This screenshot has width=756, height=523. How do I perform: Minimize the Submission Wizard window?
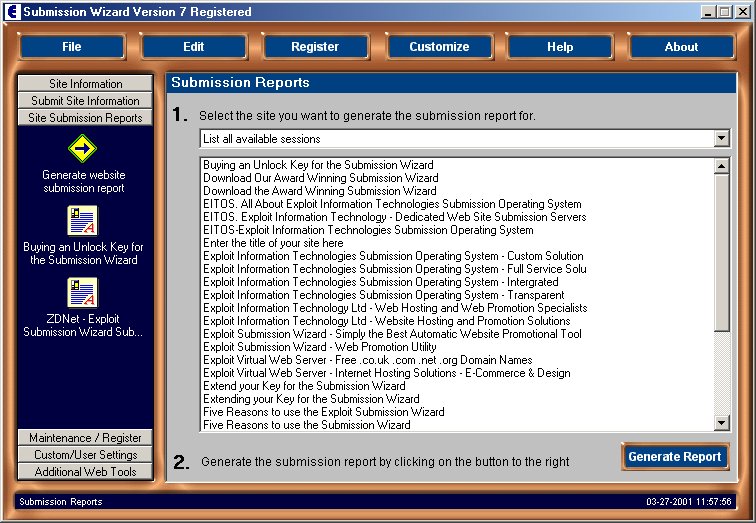[708, 12]
